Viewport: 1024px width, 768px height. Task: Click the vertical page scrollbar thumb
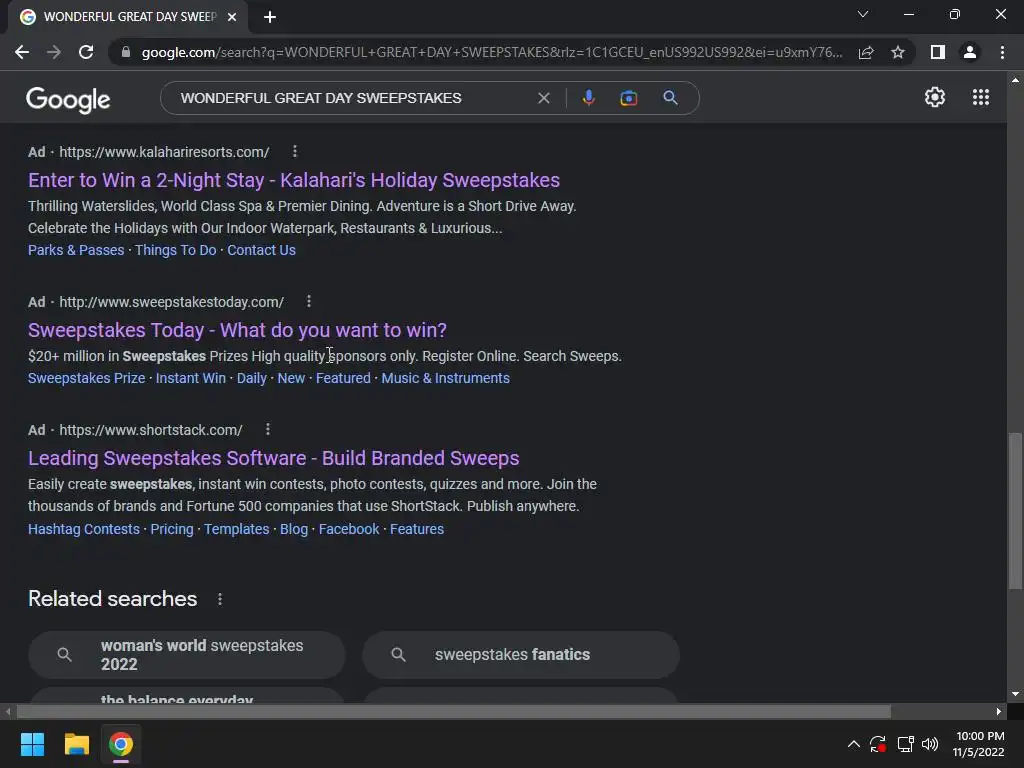pyautogui.click(x=1015, y=511)
